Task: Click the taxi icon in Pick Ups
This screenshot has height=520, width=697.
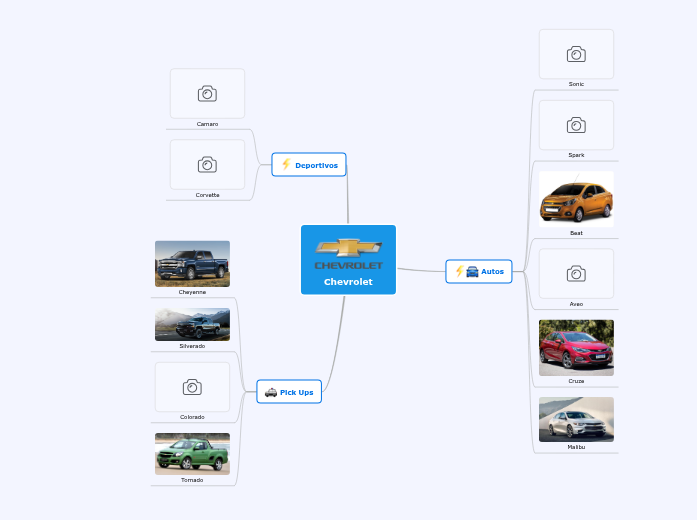Action: (271, 393)
